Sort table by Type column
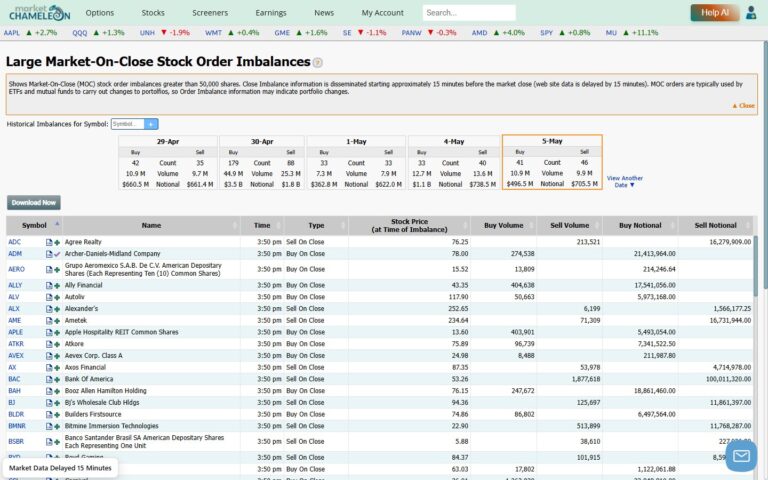Image resolution: width=768 pixels, height=480 pixels. 316,225
